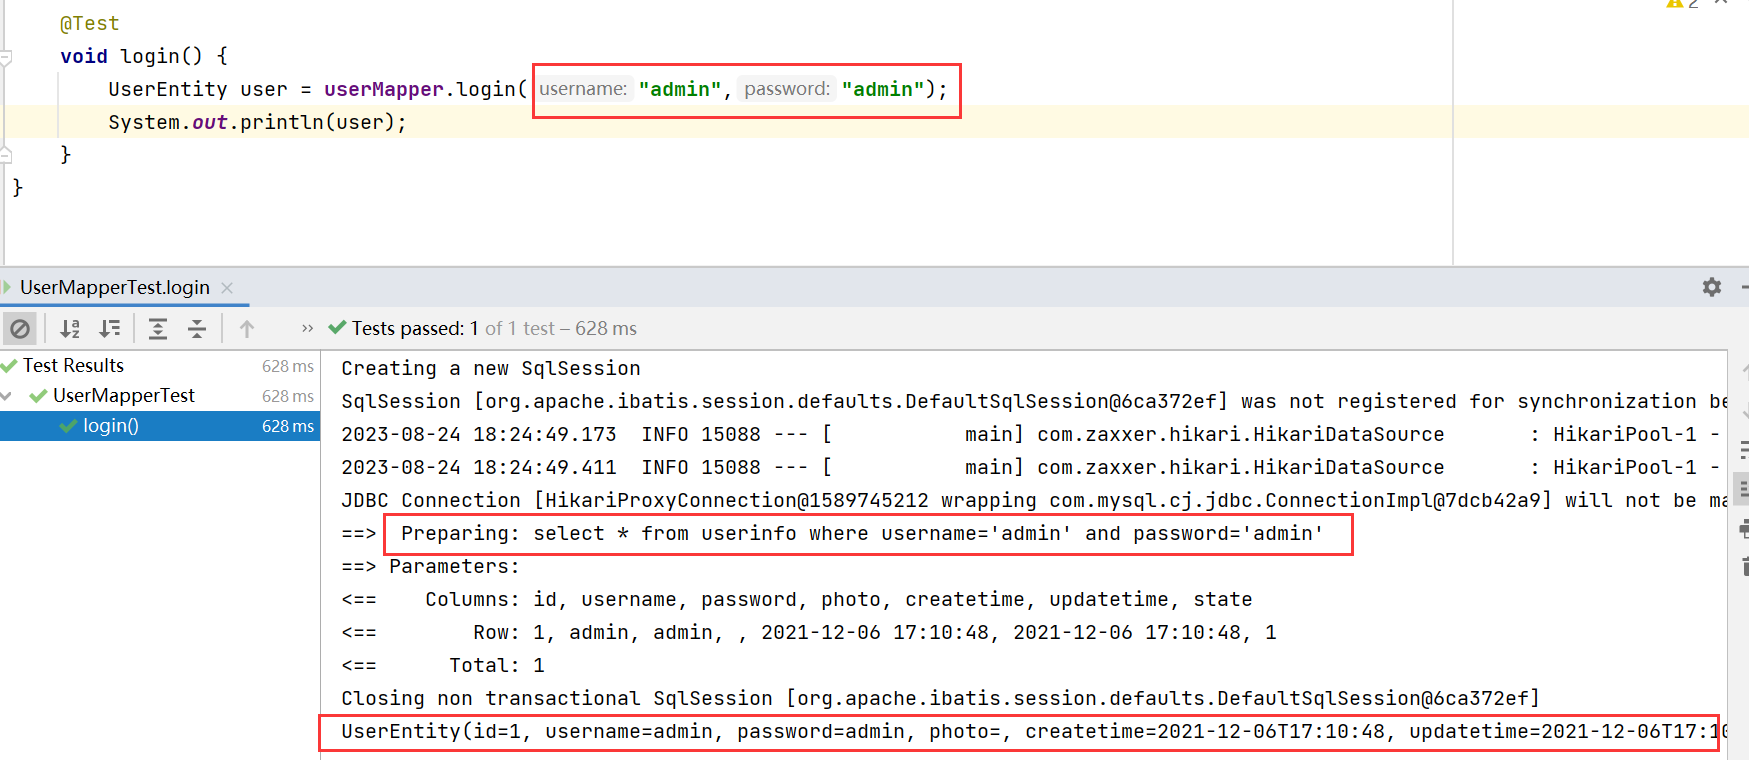Screen dimensions: 1749x760
Task: Click userMapper identifier in code
Action: 383,89
